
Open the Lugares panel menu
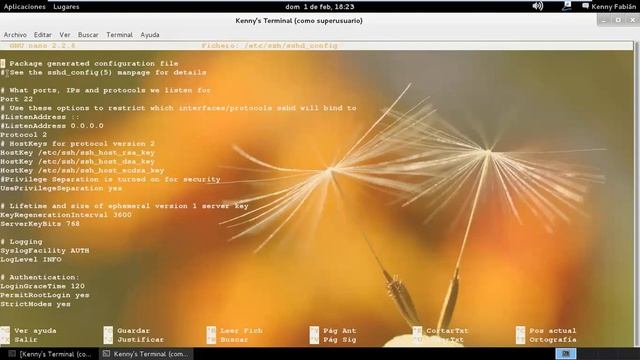tap(66, 7)
